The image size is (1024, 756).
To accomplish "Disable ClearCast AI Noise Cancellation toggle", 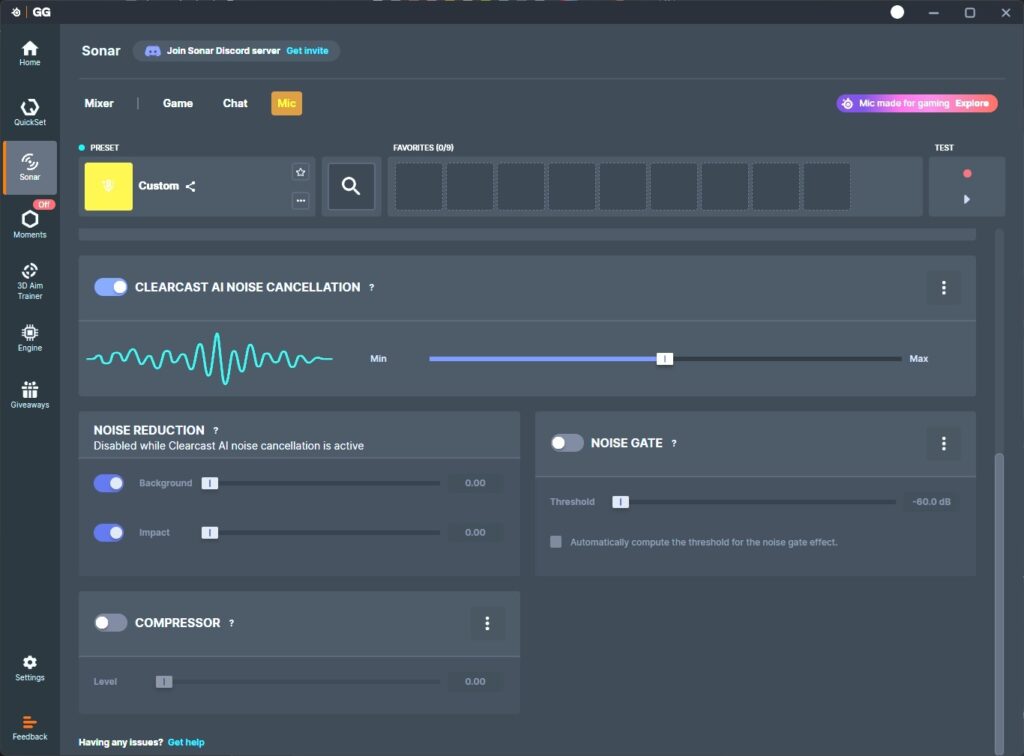I will coord(110,287).
